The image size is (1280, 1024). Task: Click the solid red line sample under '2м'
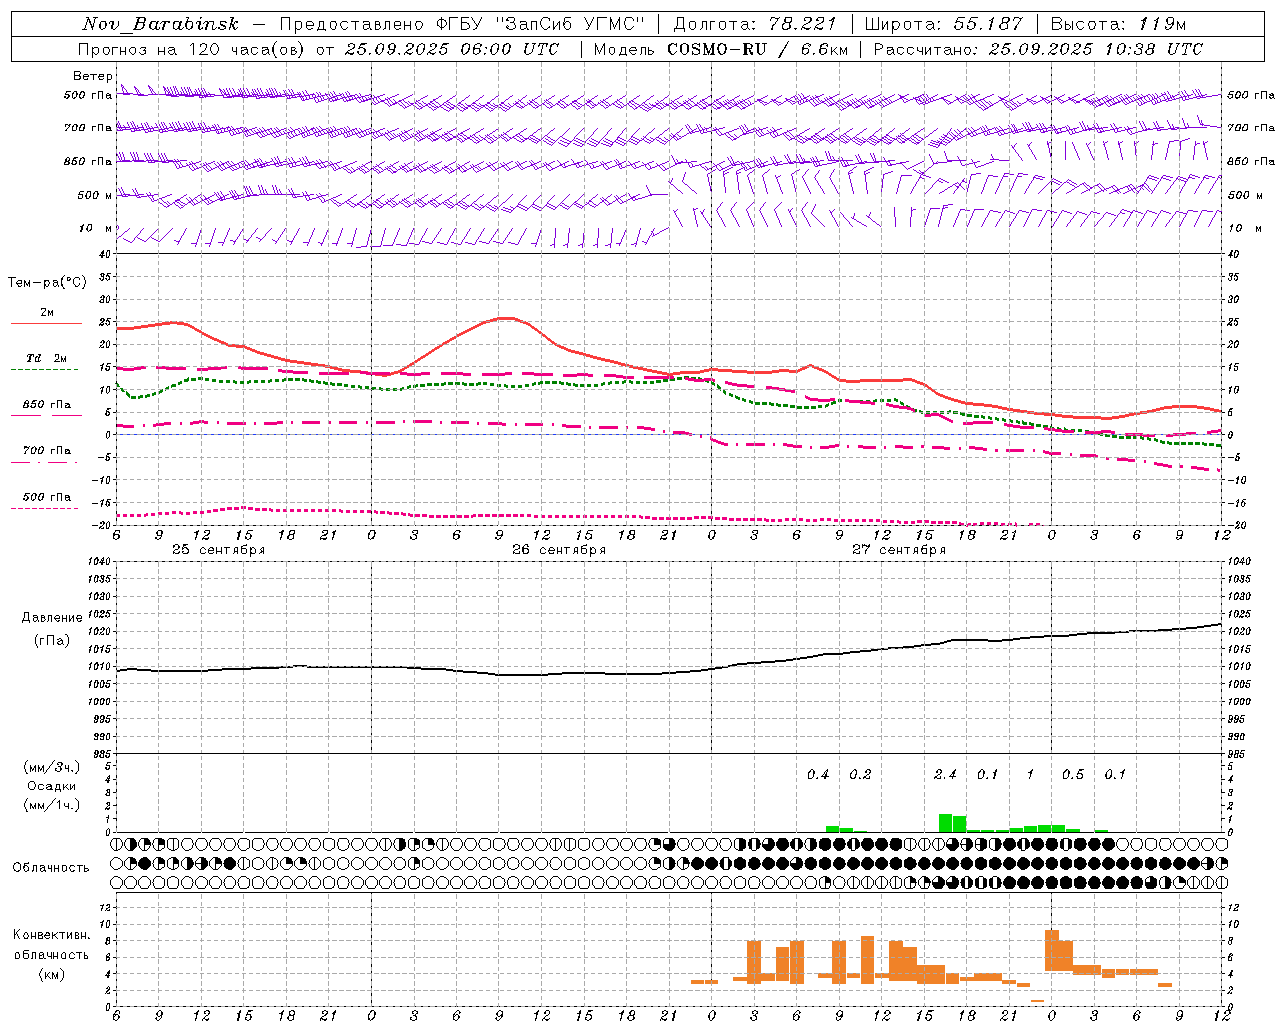pyautogui.click(x=46, y=323)
